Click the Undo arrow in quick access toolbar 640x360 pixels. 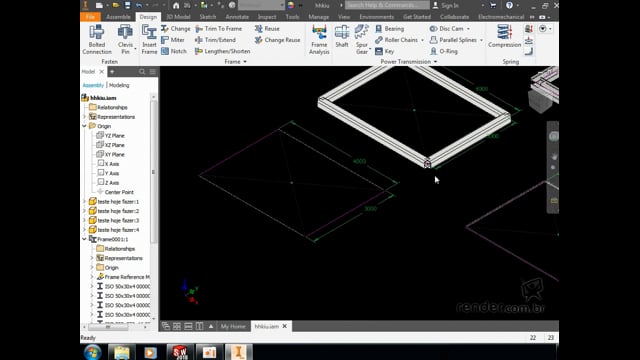point(139,5)
